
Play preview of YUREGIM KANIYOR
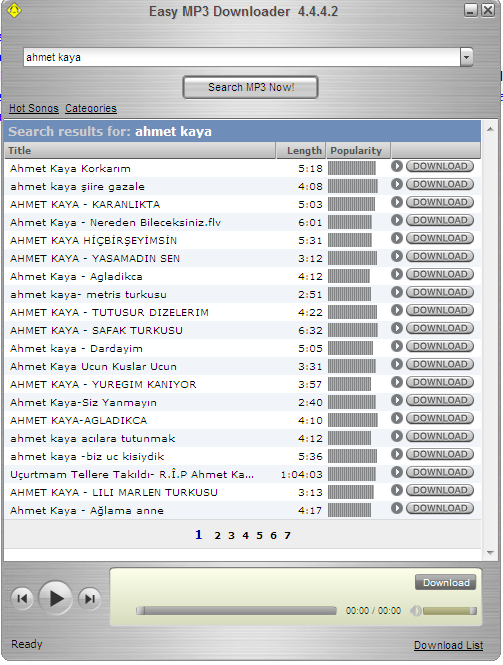pos(397,382)
